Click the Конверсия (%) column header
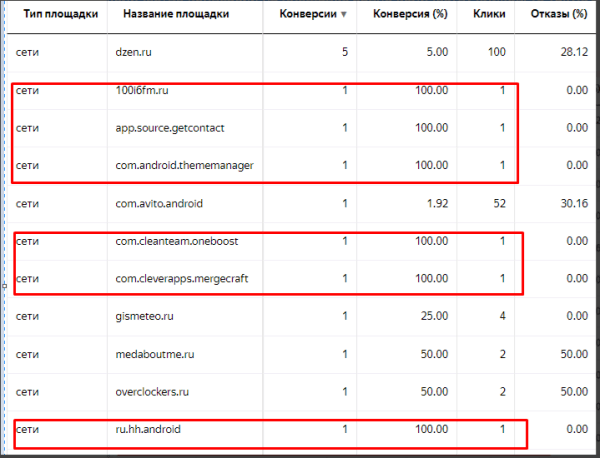 410,14
